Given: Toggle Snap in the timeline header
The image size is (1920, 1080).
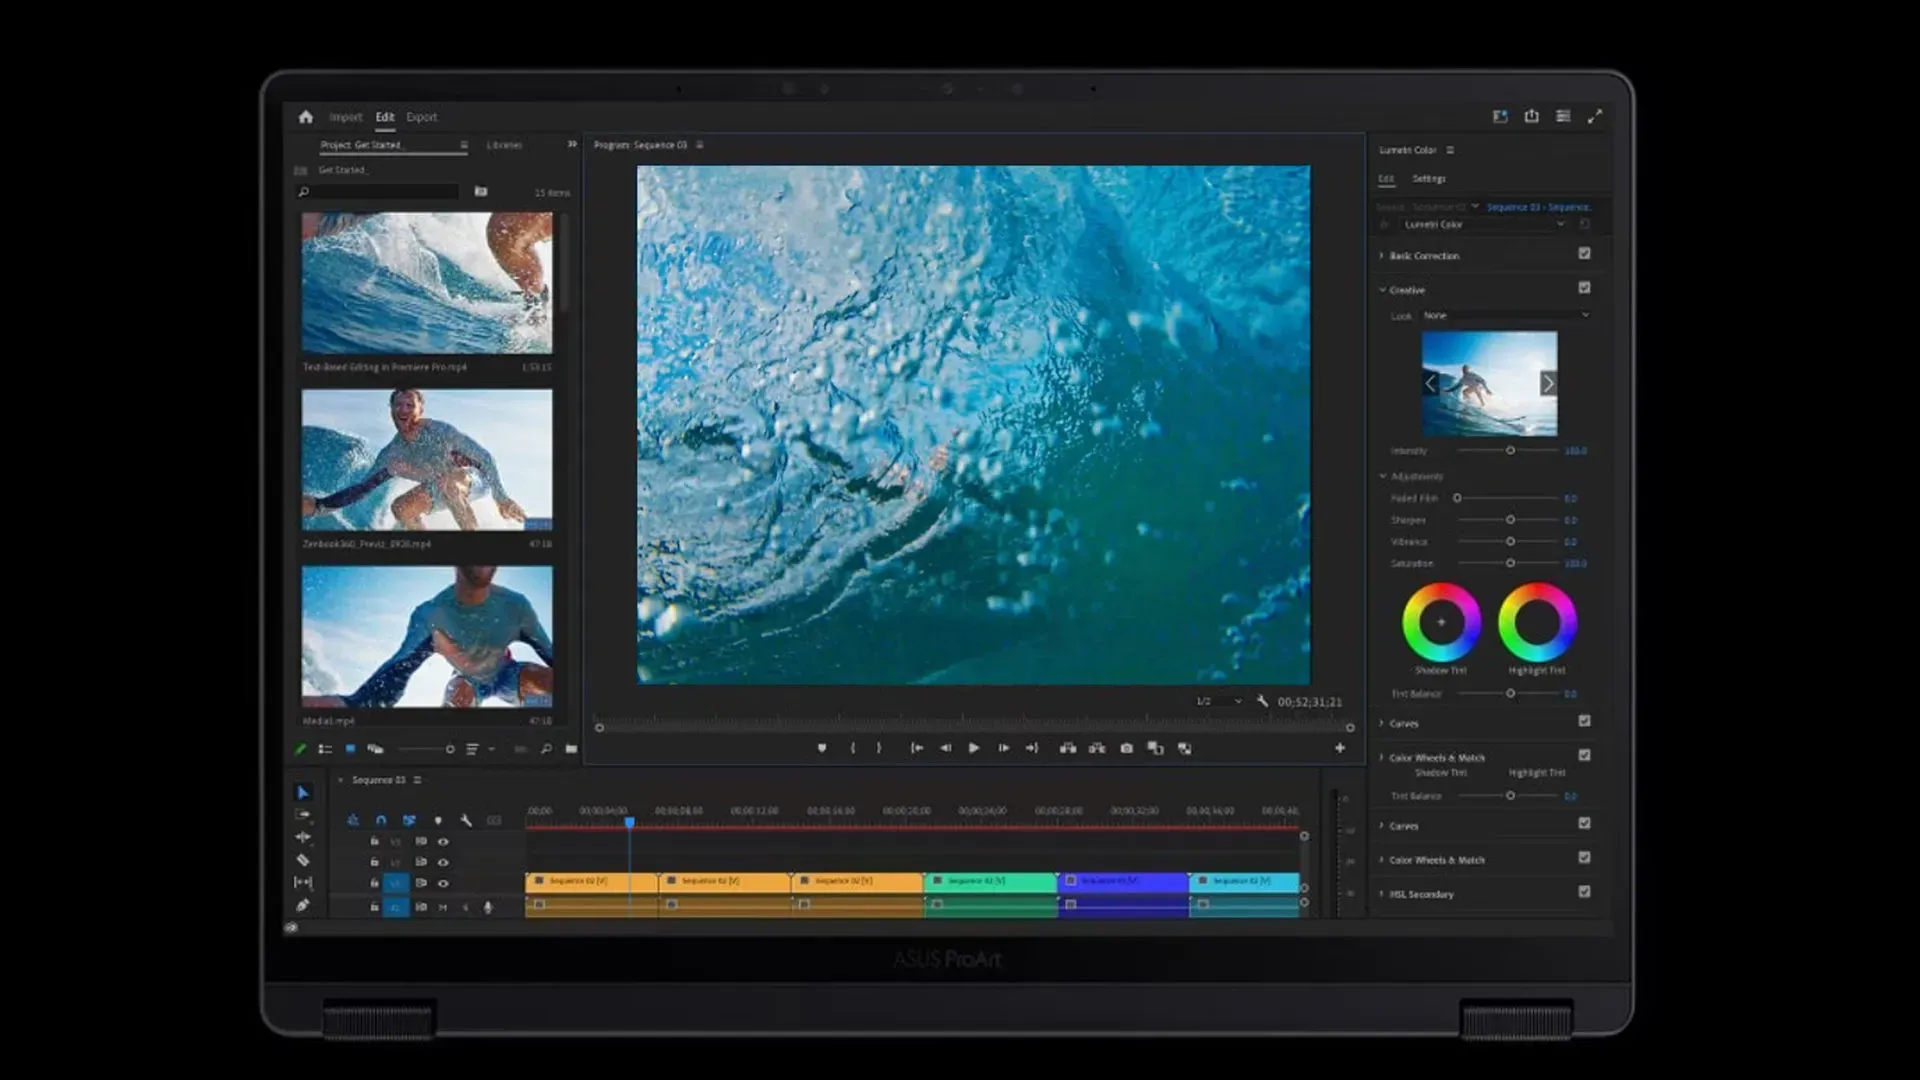Looking at the screenshot, I should [381, 820].
